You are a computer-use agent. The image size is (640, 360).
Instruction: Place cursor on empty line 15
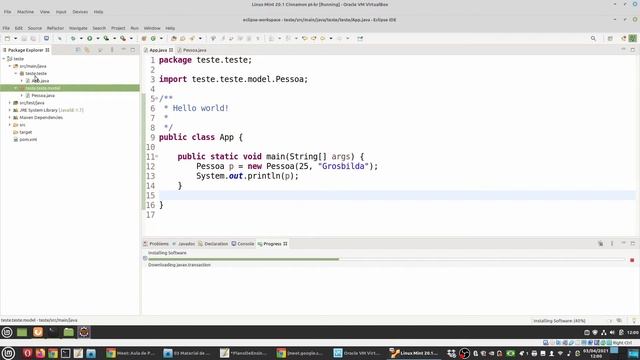click(396, 195)
